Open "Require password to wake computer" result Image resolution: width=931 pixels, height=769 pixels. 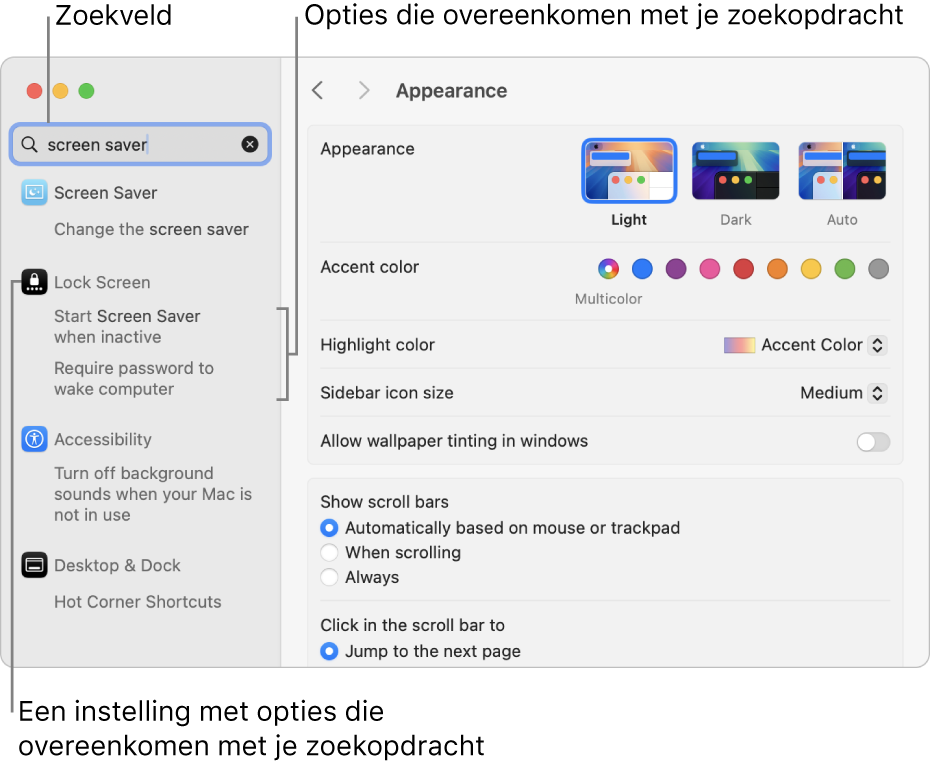(x=134, y=379)
